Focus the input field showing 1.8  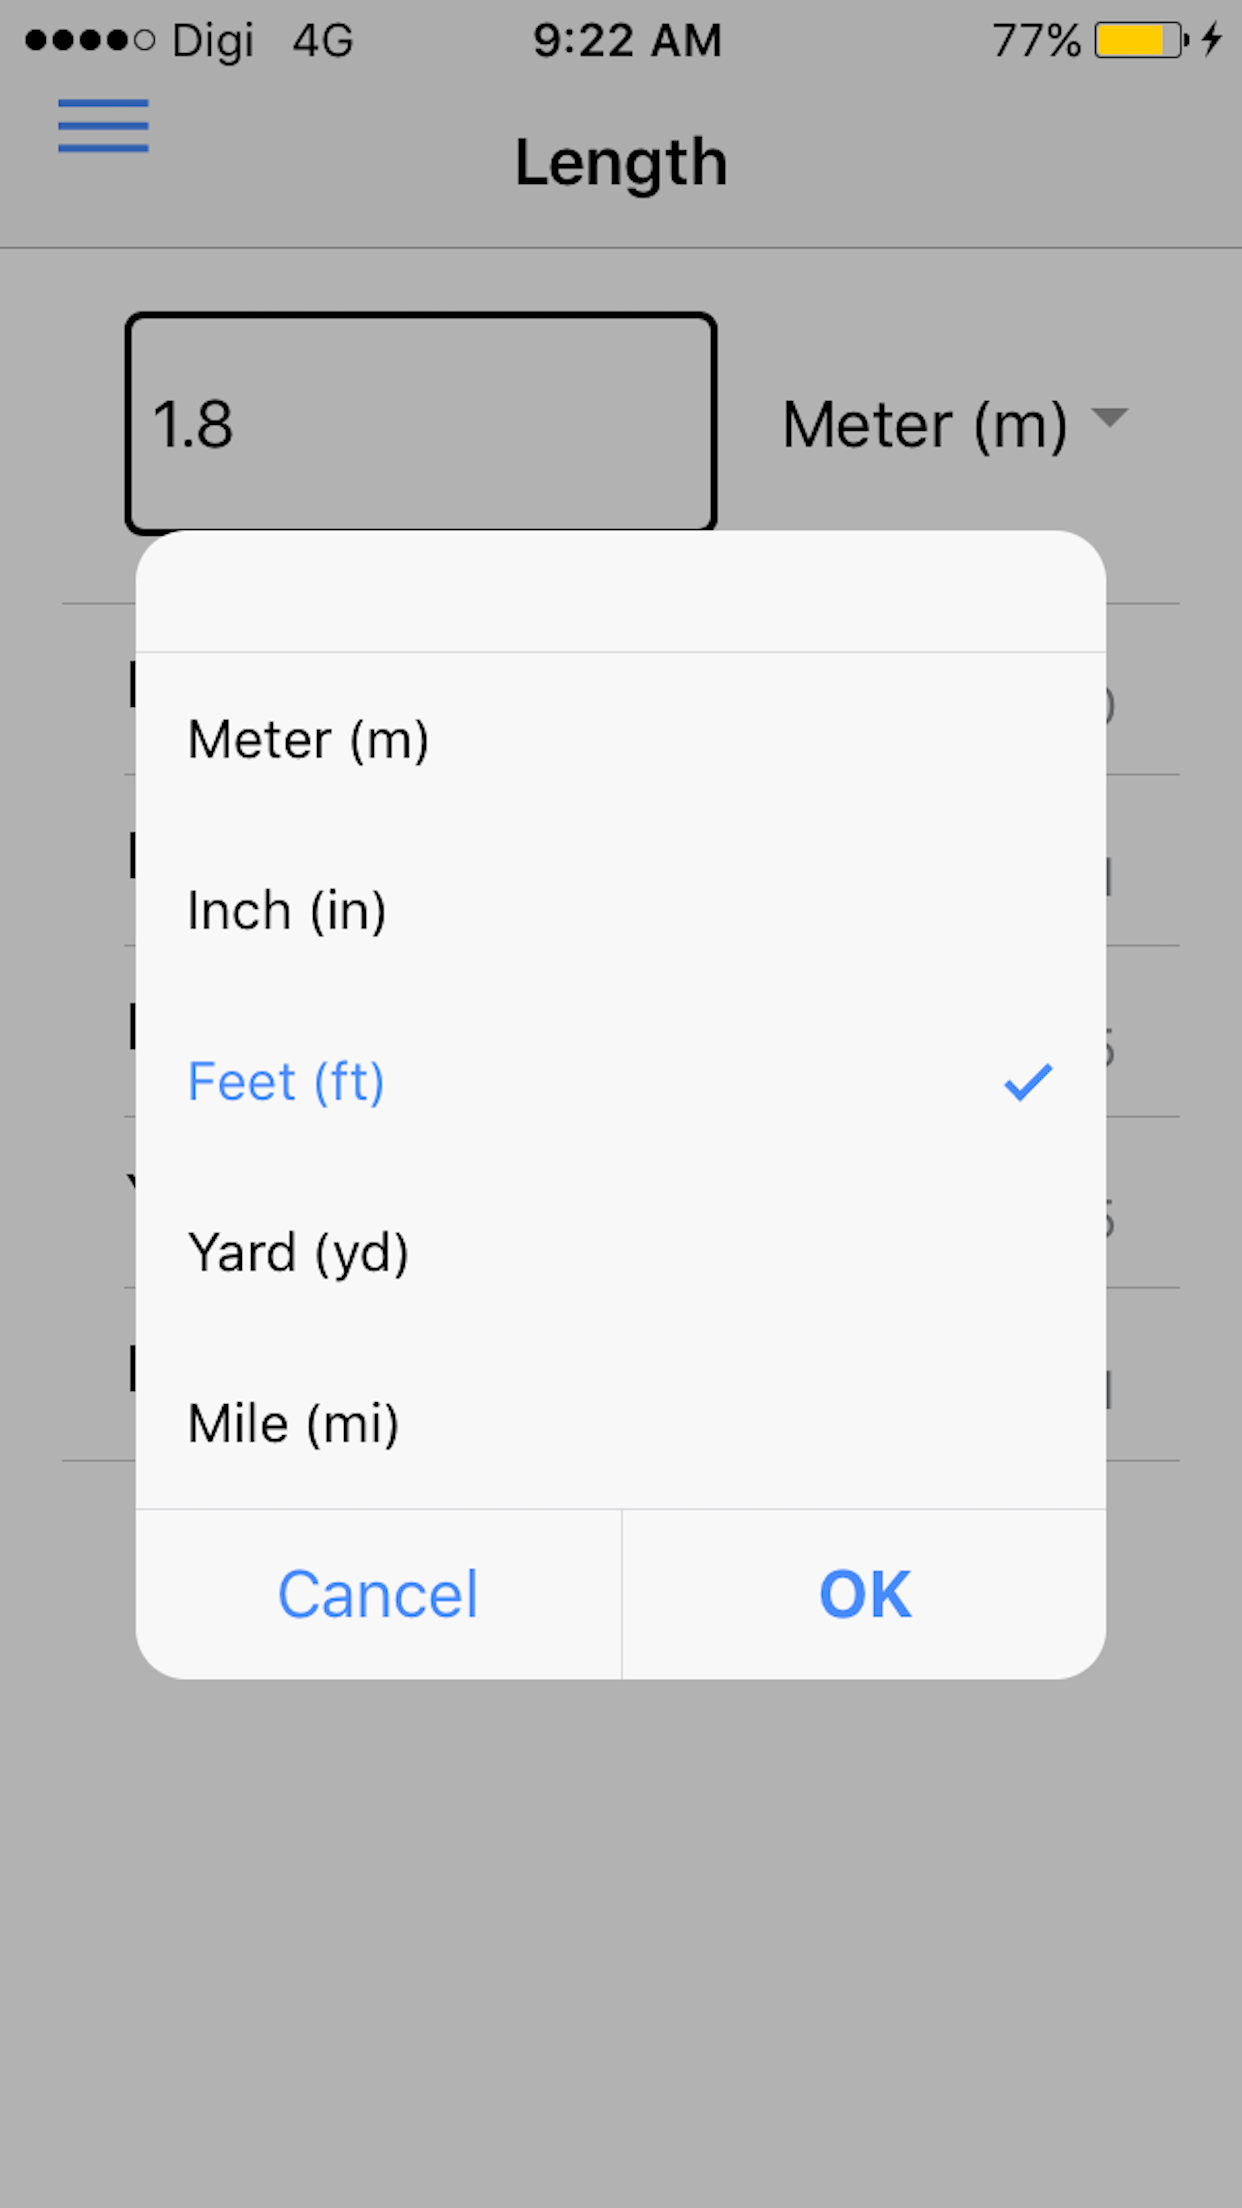pos(421,423)
